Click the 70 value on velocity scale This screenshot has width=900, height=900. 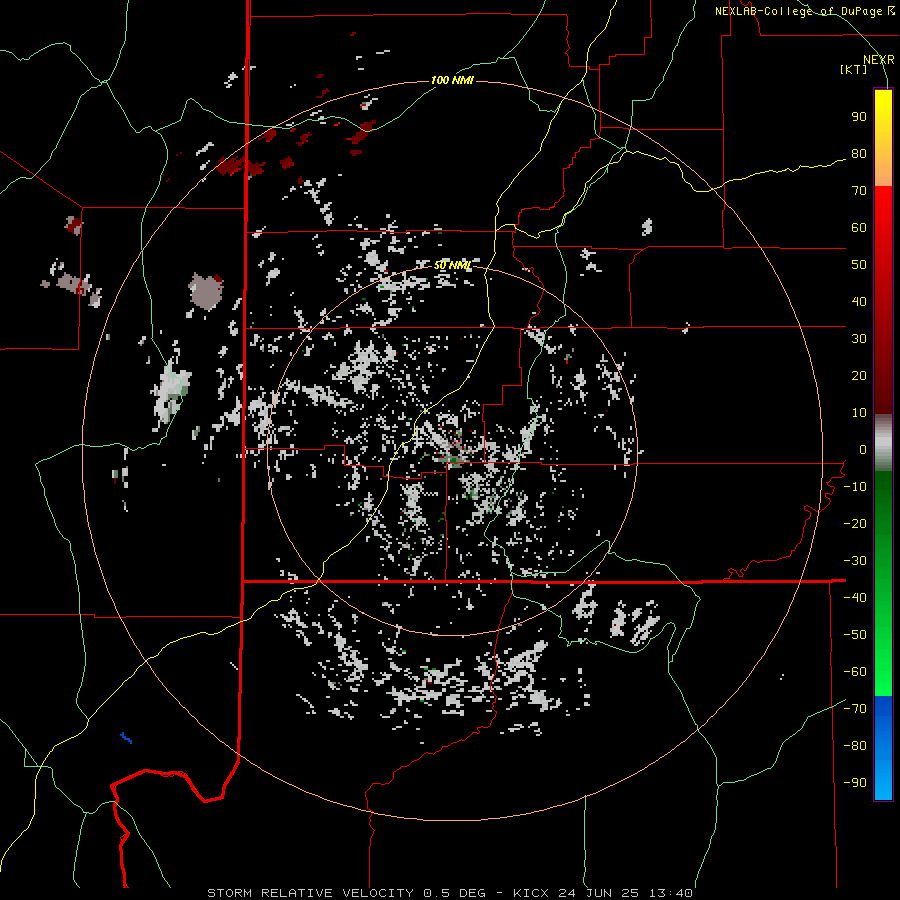click(x=859, y=191)
